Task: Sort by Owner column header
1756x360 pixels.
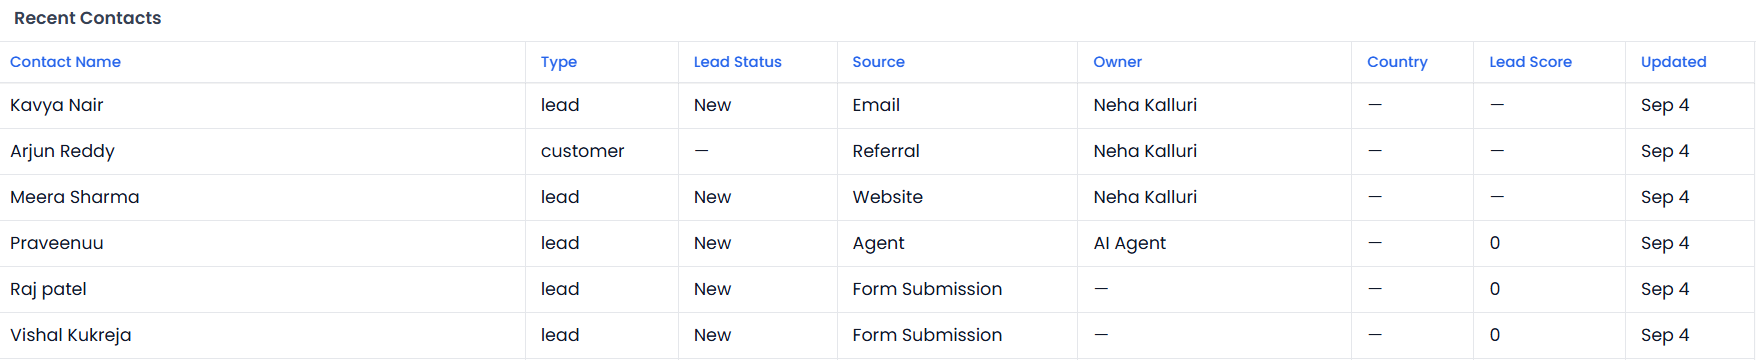Action: point(1117,62)
